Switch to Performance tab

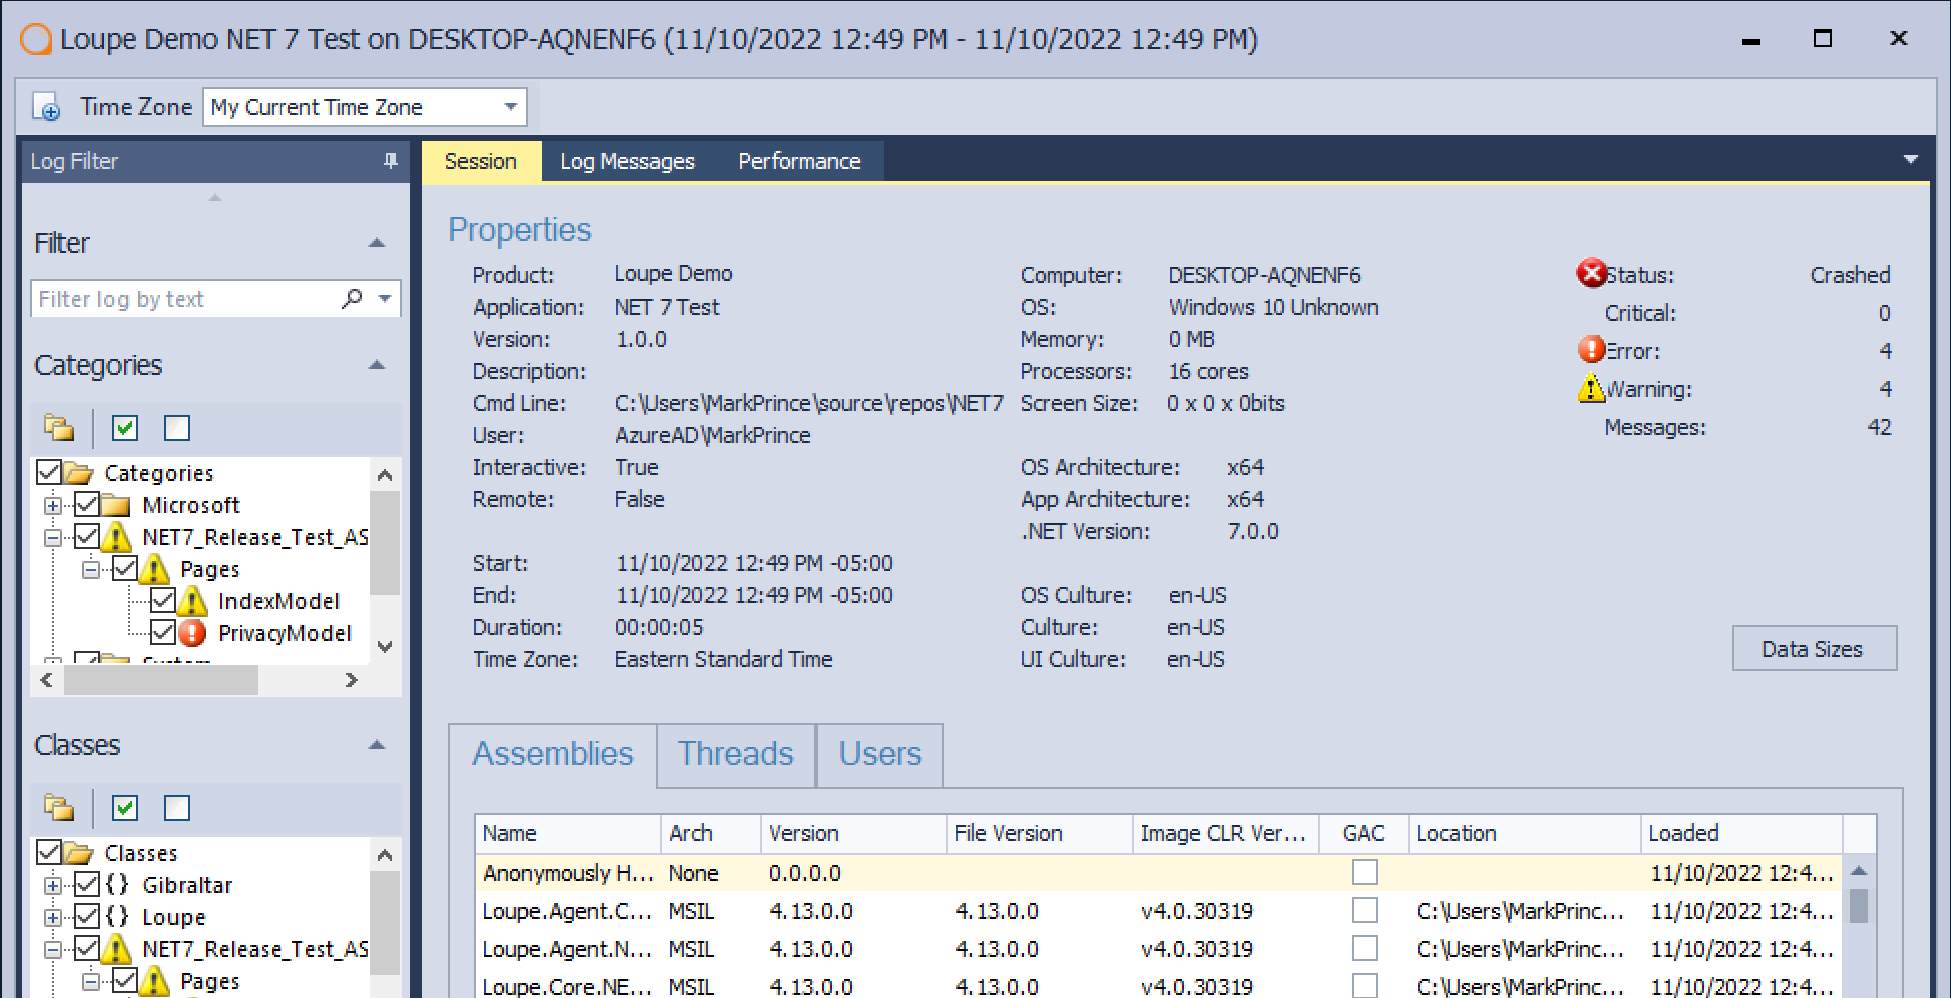tap(799, 161)
